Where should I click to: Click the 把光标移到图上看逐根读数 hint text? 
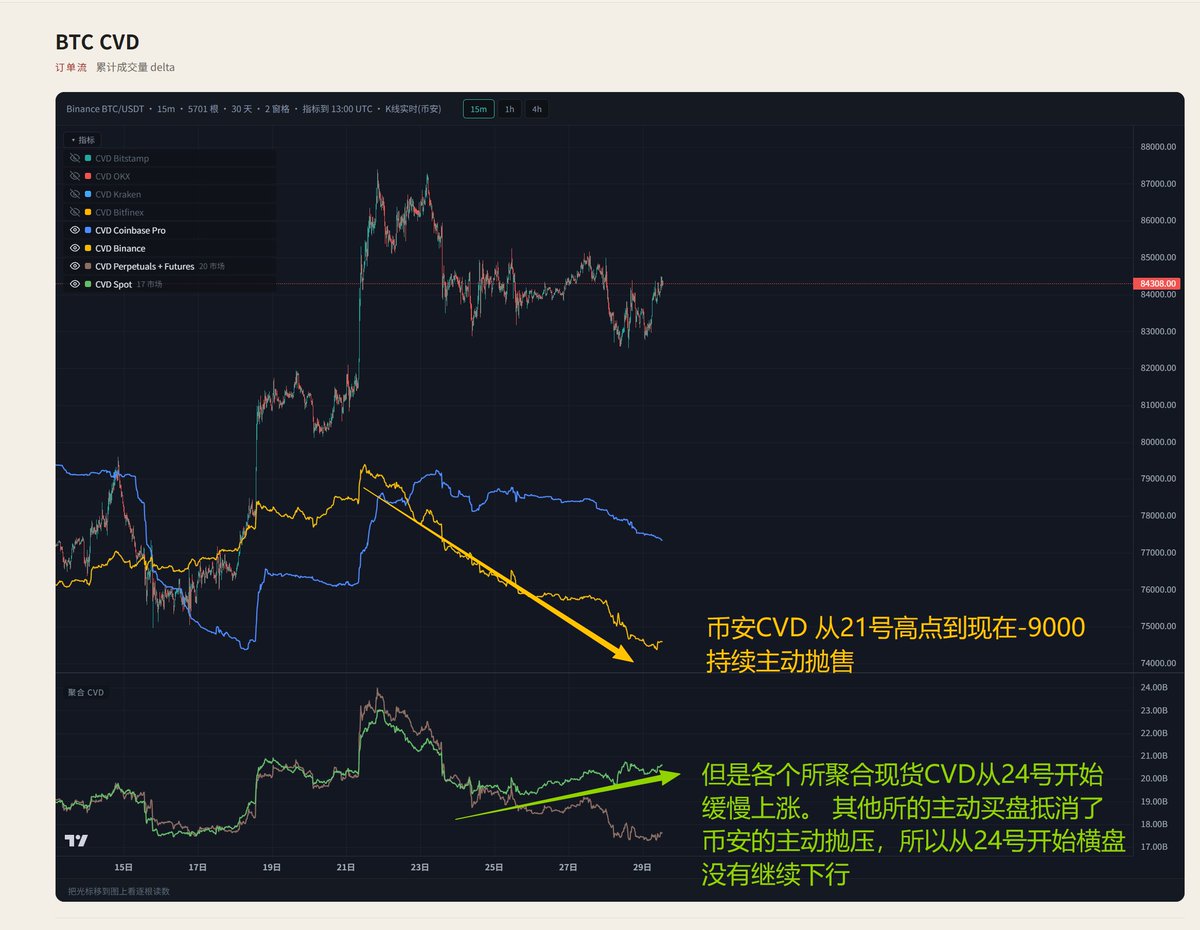click(x=118, y=890)
